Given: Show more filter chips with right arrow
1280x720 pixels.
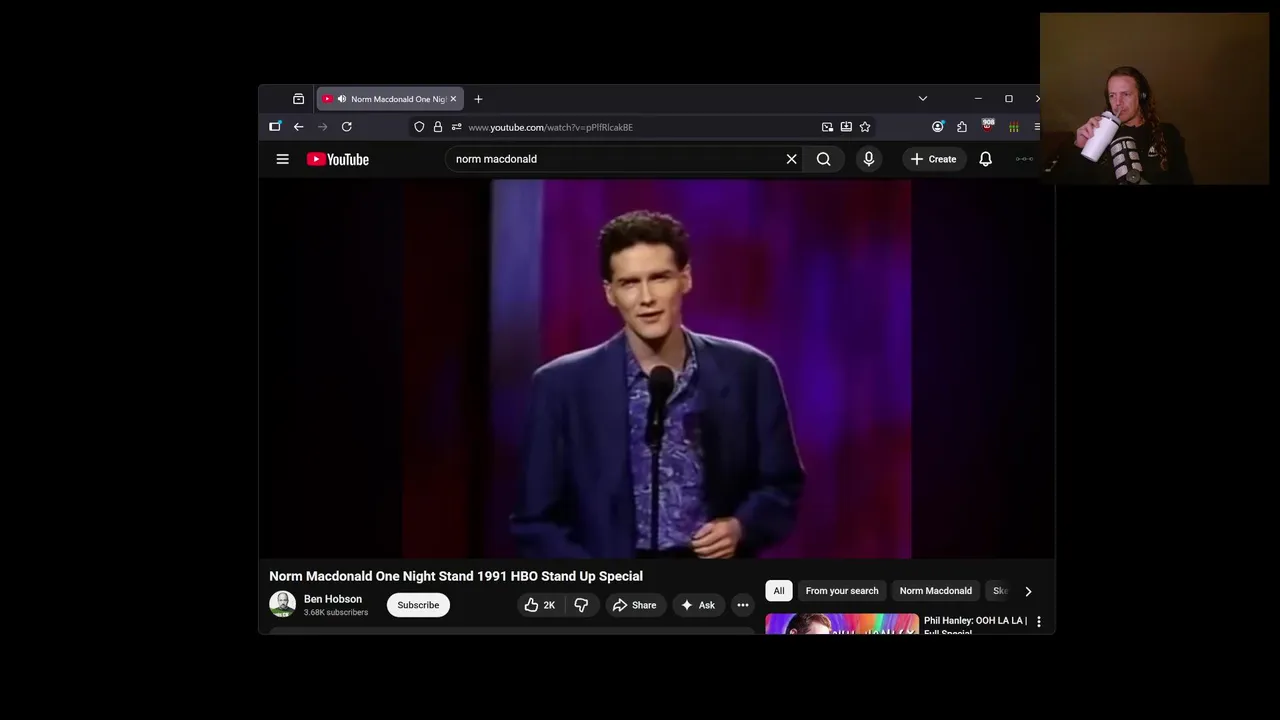Looking at the screenshot, I should coord(1028,591).
